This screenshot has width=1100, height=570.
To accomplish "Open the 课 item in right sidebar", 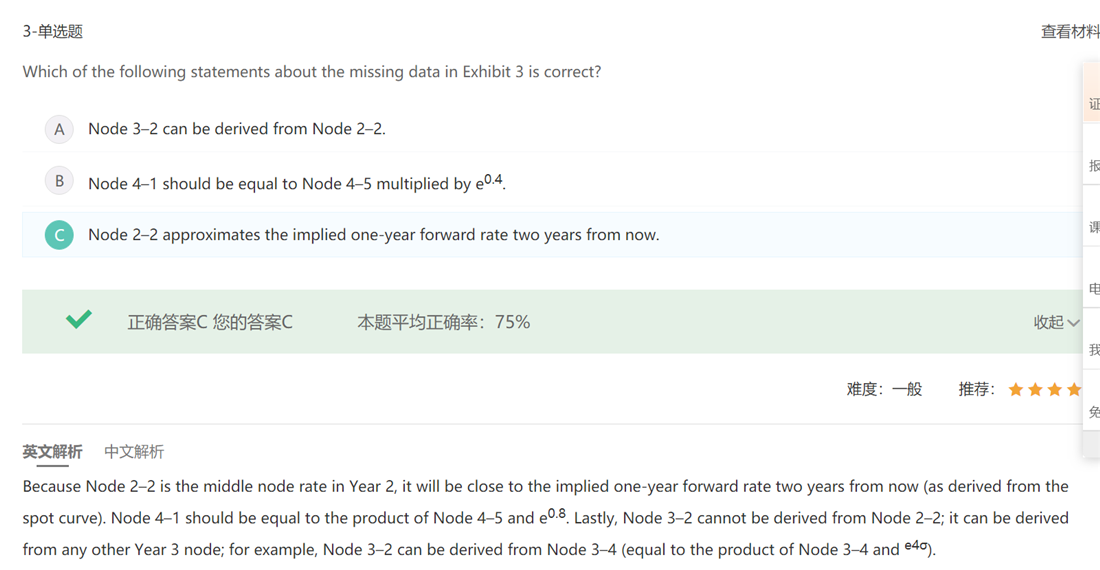I will [1093, 227].
